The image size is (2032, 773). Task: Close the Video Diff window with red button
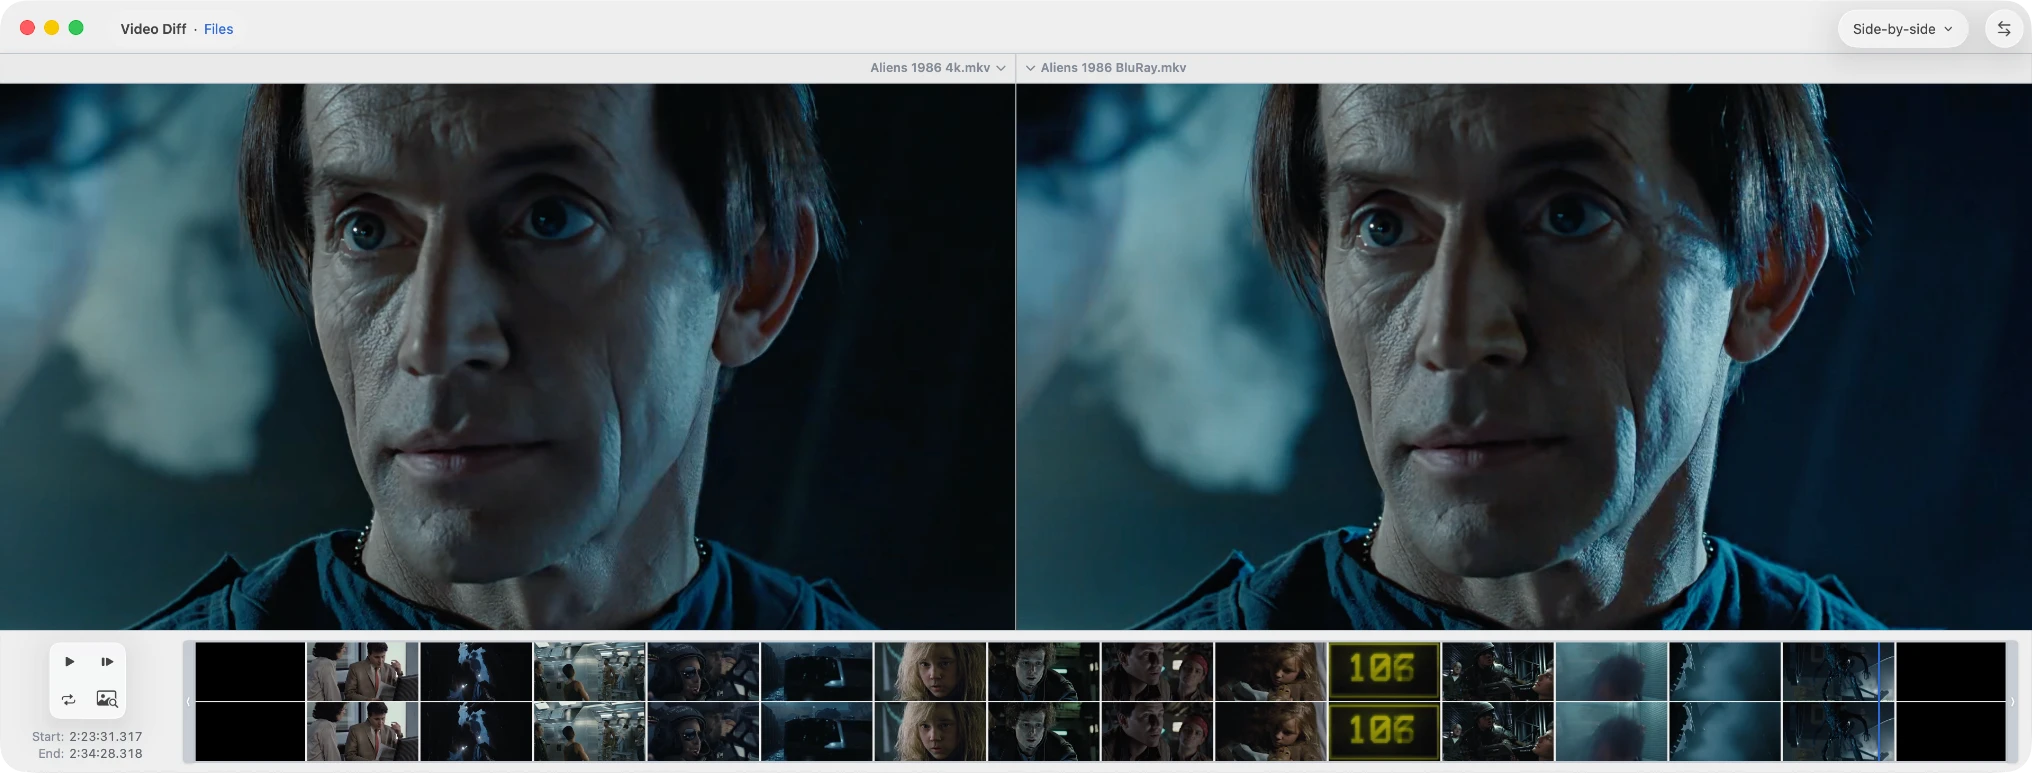pos(27,28)
